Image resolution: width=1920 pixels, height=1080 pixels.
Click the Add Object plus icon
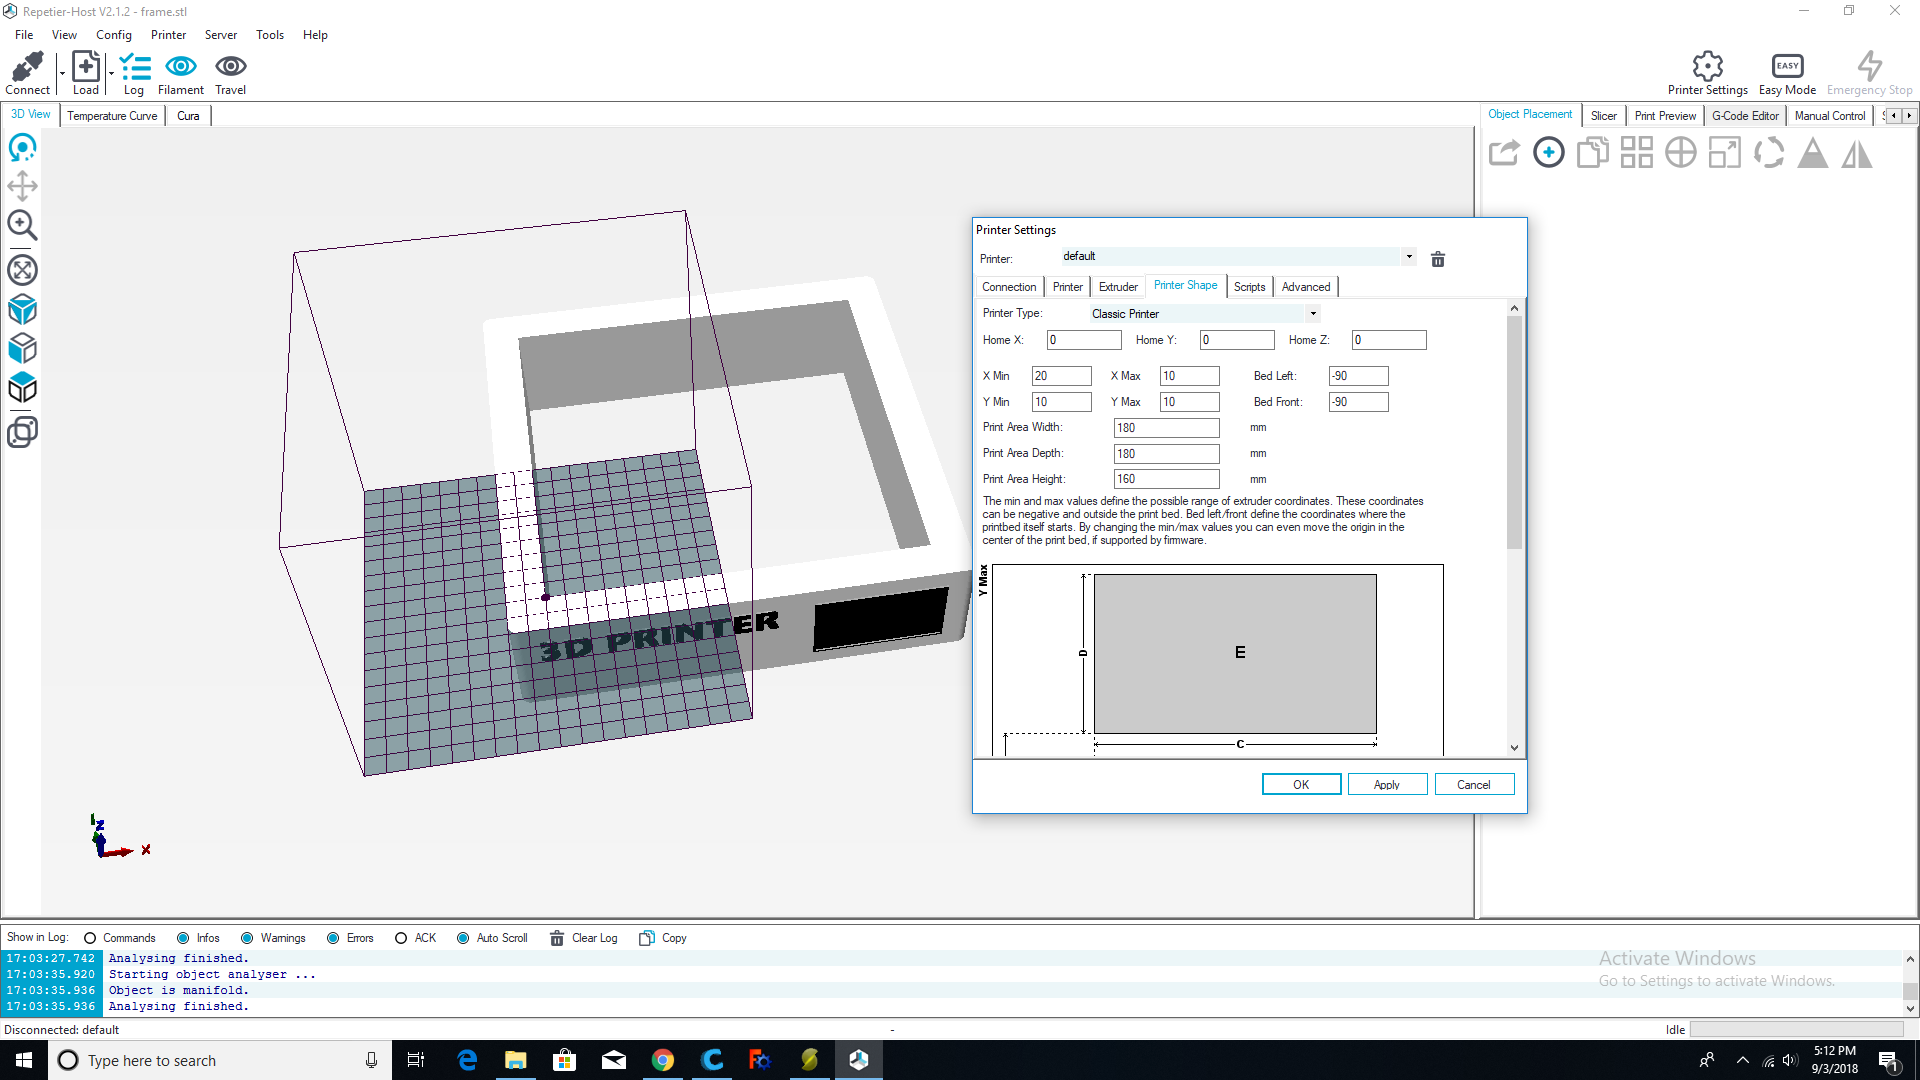click(x=1548, y=153)
